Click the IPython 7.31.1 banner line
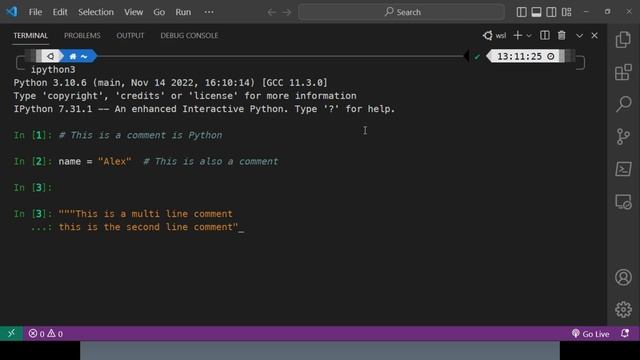 (204, 109)
